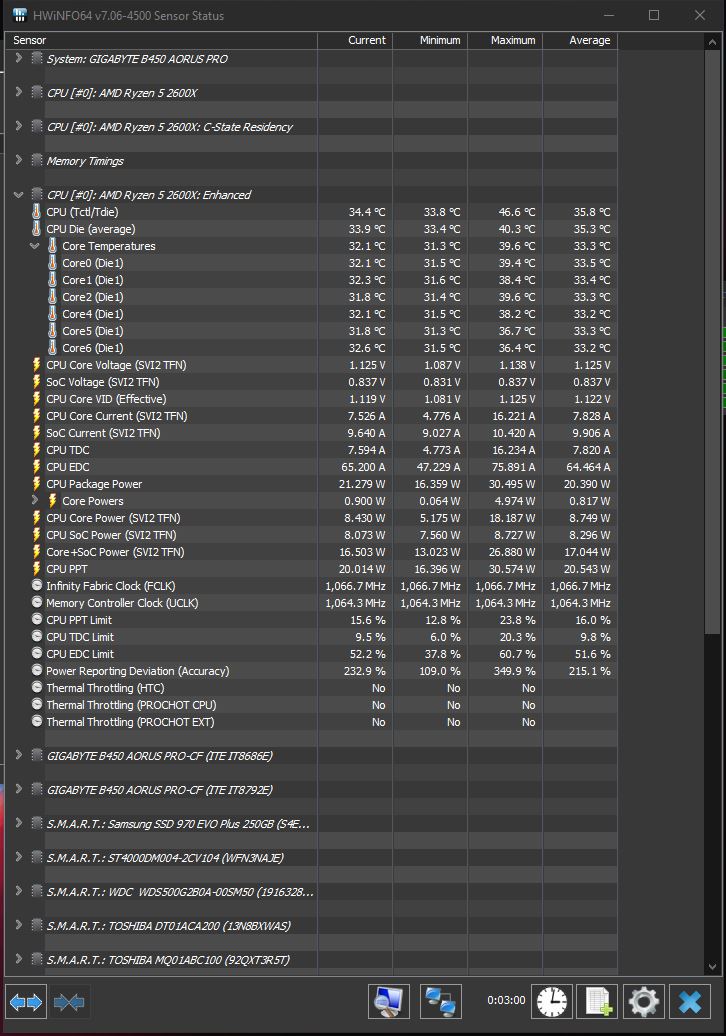Click round icon of Thermal Throttling (HTC)
The height and width of the screenshot is (1036, 726).
pos(37,687)
